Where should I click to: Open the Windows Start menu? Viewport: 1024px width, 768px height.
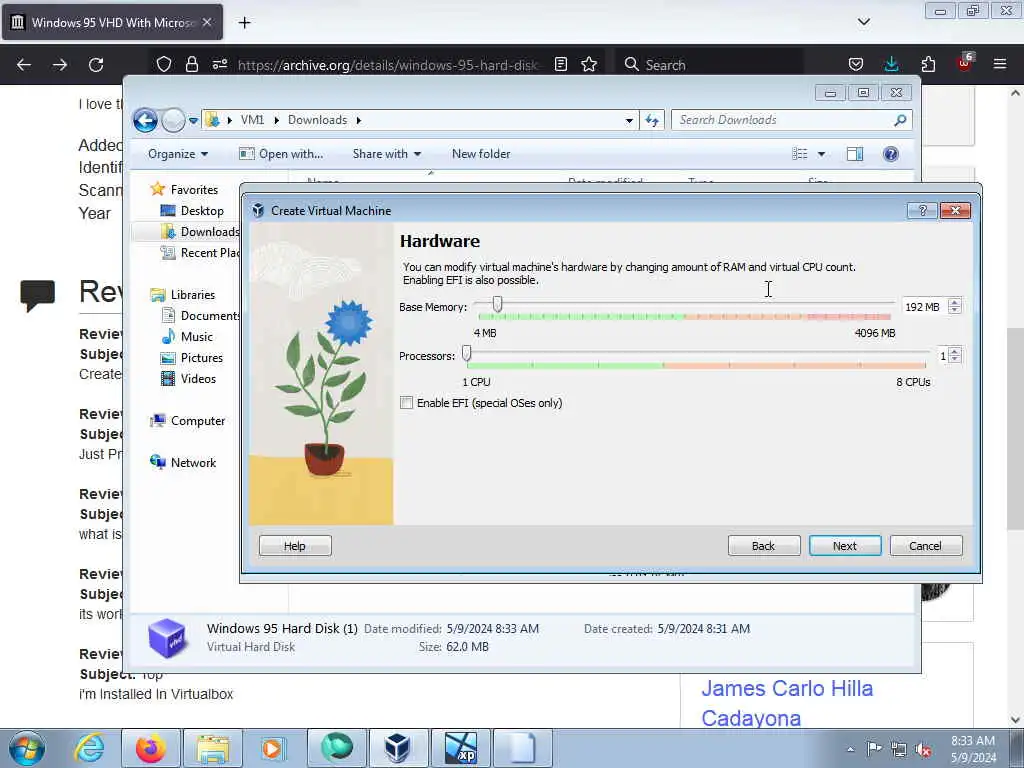[x=27, y=748]
